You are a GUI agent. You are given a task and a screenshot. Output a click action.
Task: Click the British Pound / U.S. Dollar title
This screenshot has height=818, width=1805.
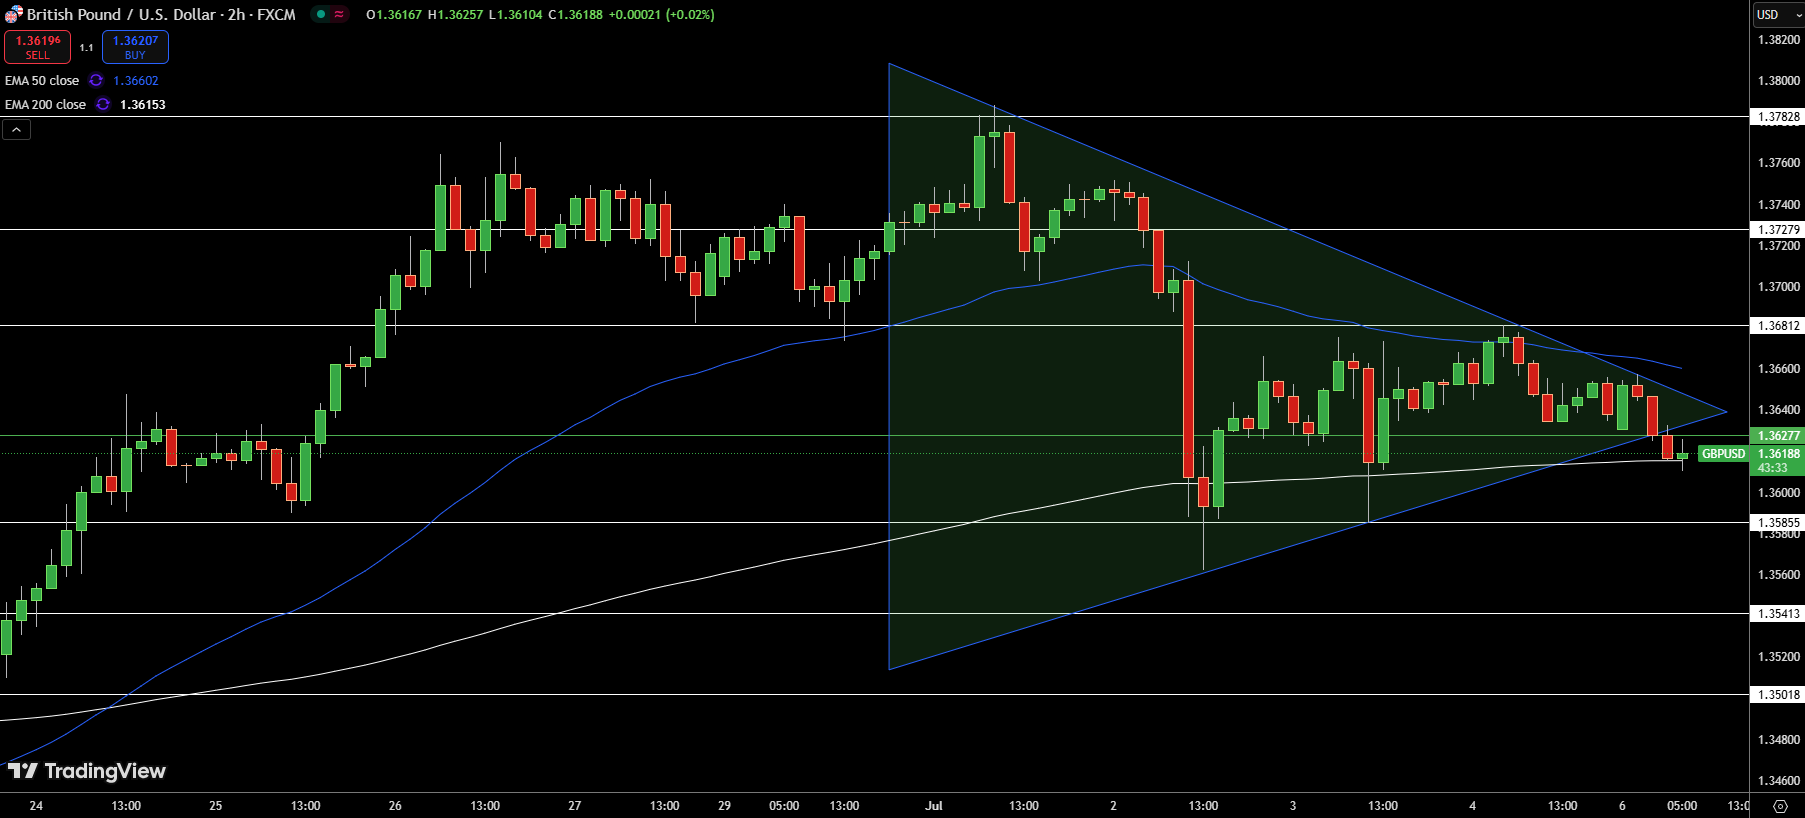tap(121, 14)
